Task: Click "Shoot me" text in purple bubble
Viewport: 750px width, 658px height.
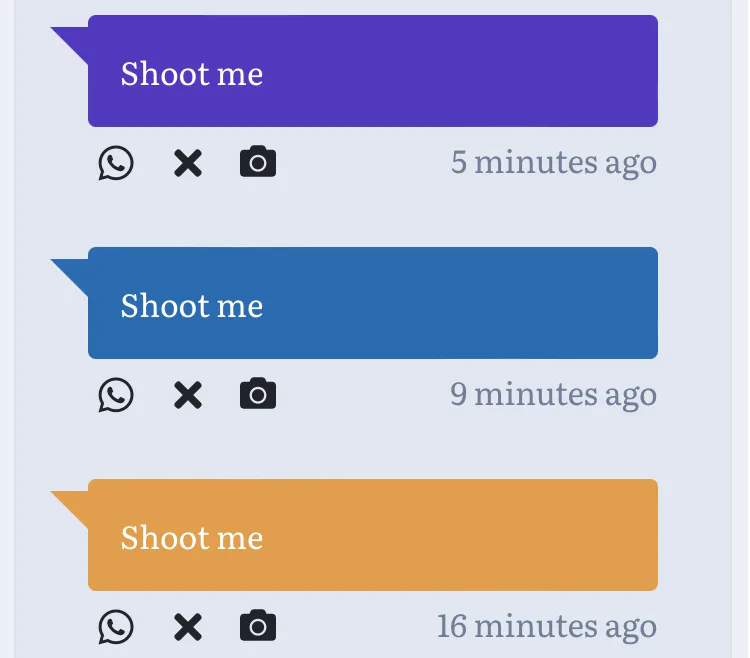Action: [192, 74]
